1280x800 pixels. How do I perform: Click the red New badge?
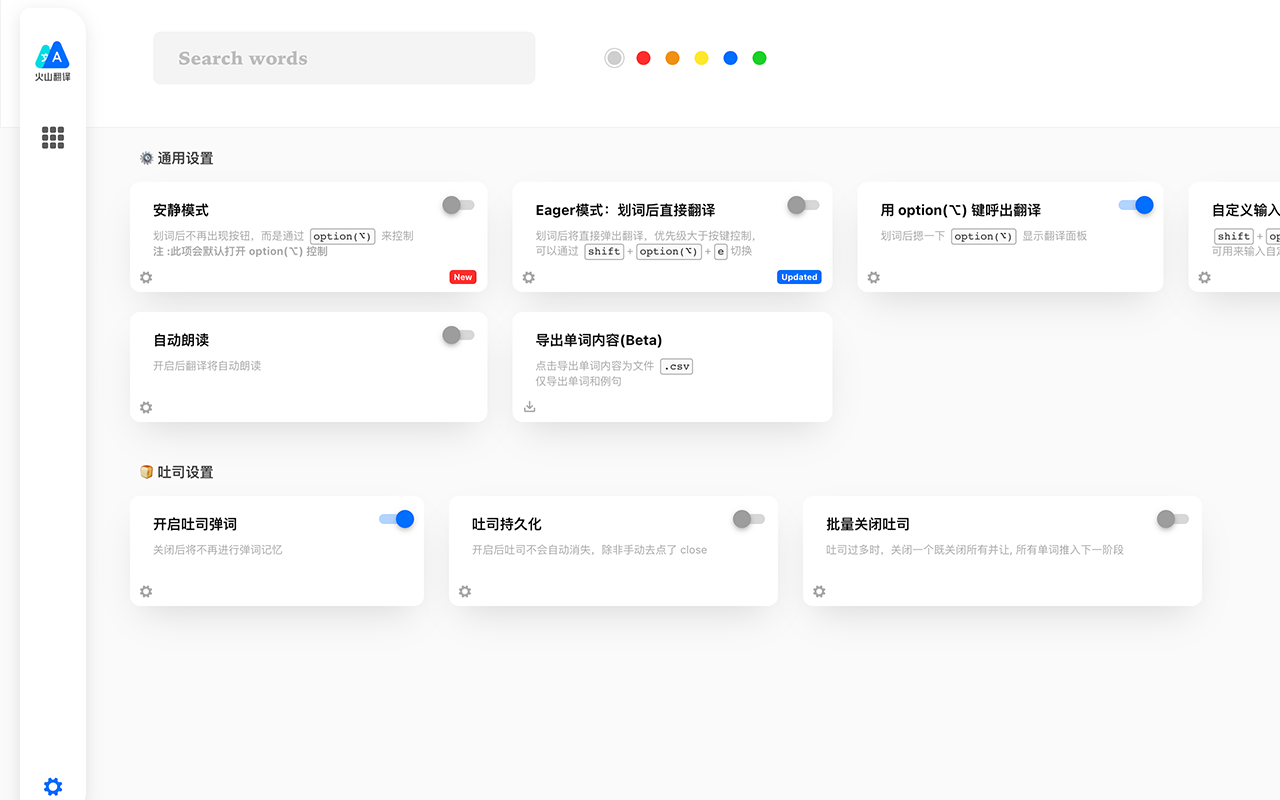(463, 277)
